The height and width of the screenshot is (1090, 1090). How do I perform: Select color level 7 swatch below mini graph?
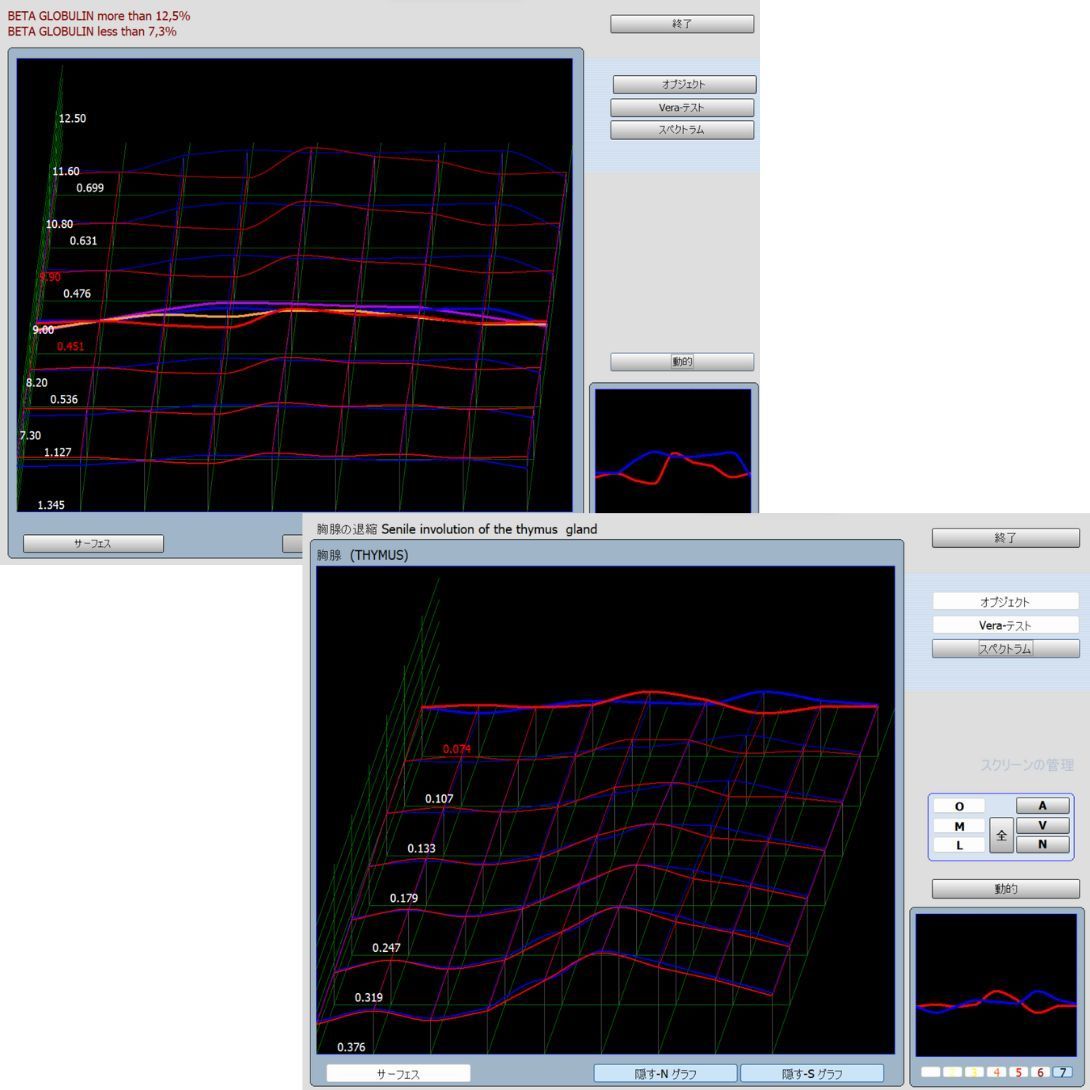tap(1062, 1072)
